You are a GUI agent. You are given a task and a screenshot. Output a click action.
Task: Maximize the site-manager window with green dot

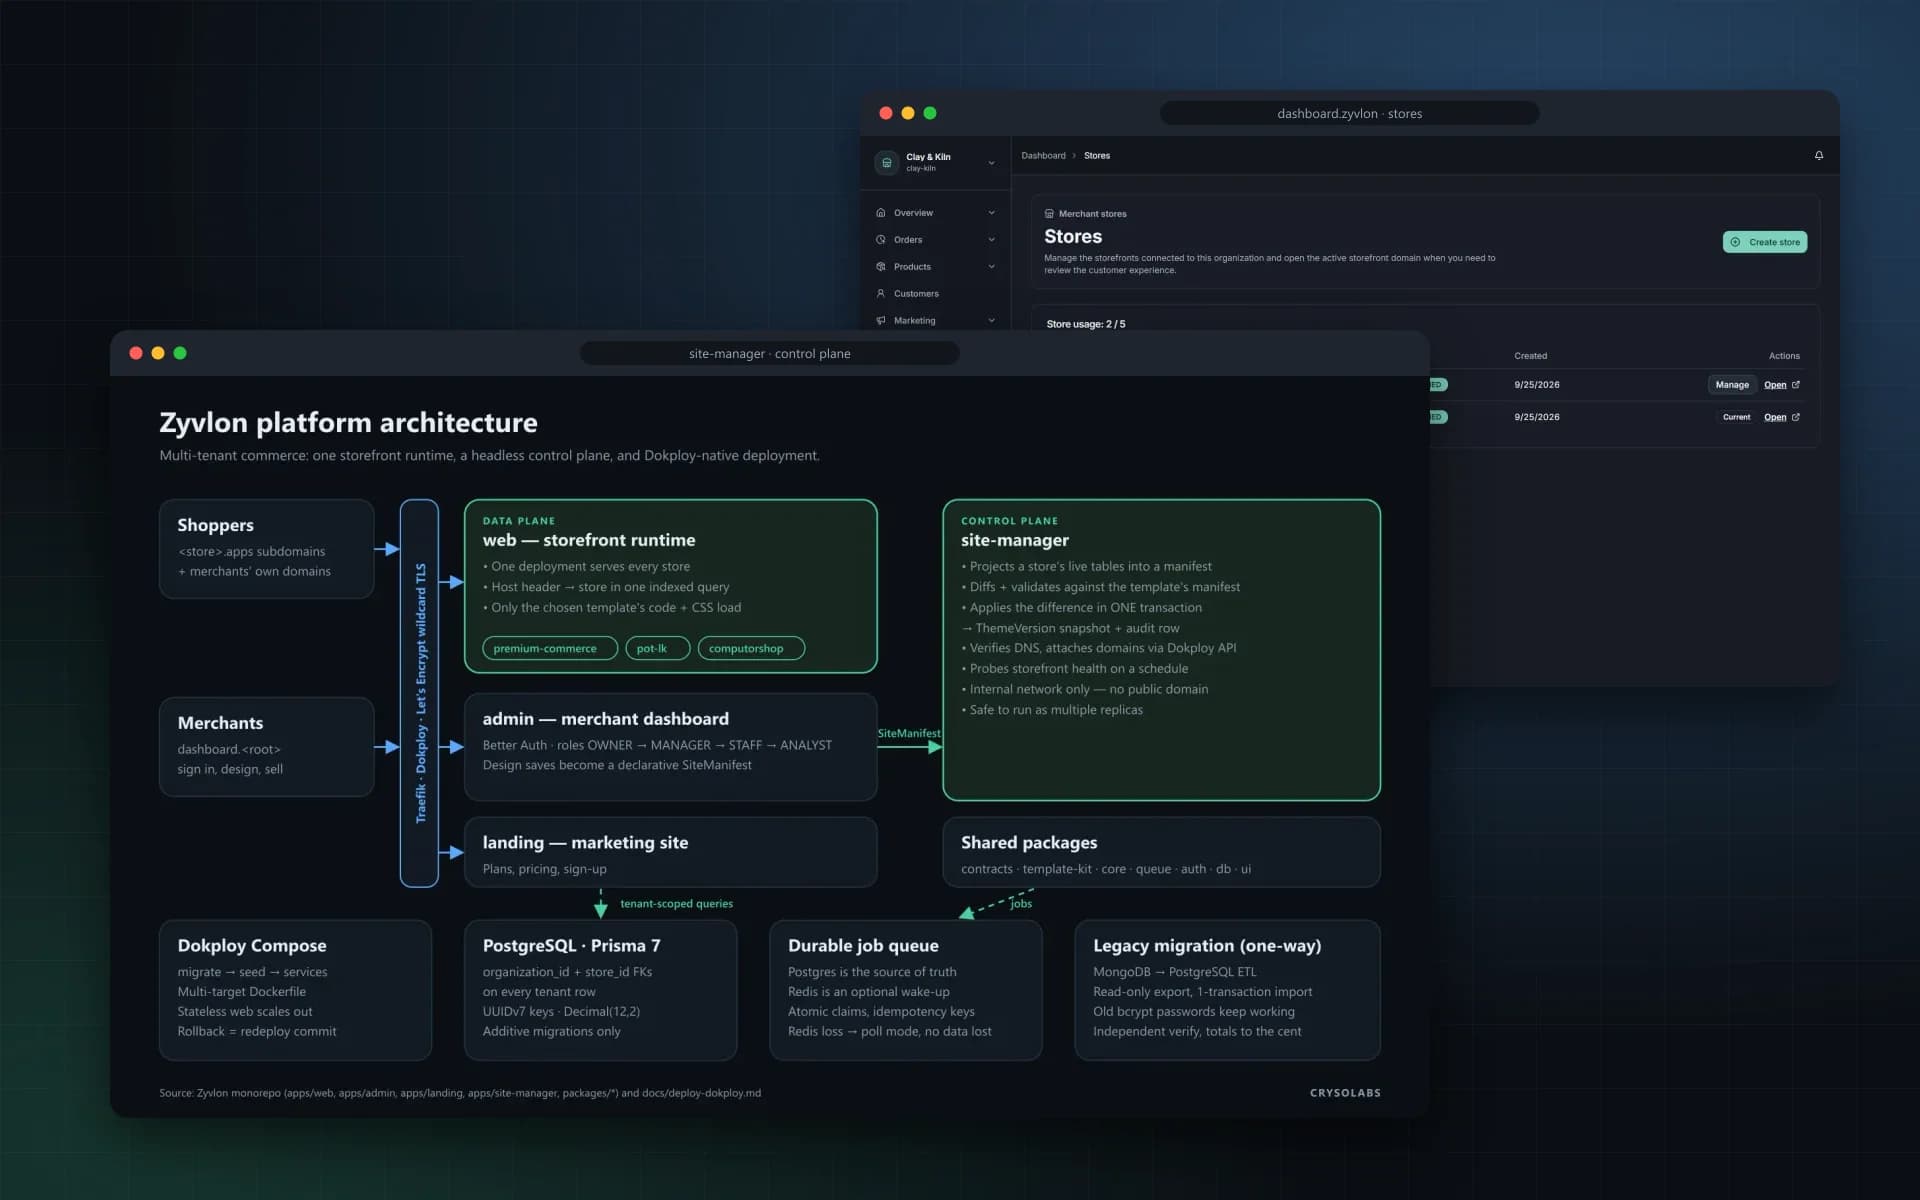click(x=180, y=353)
